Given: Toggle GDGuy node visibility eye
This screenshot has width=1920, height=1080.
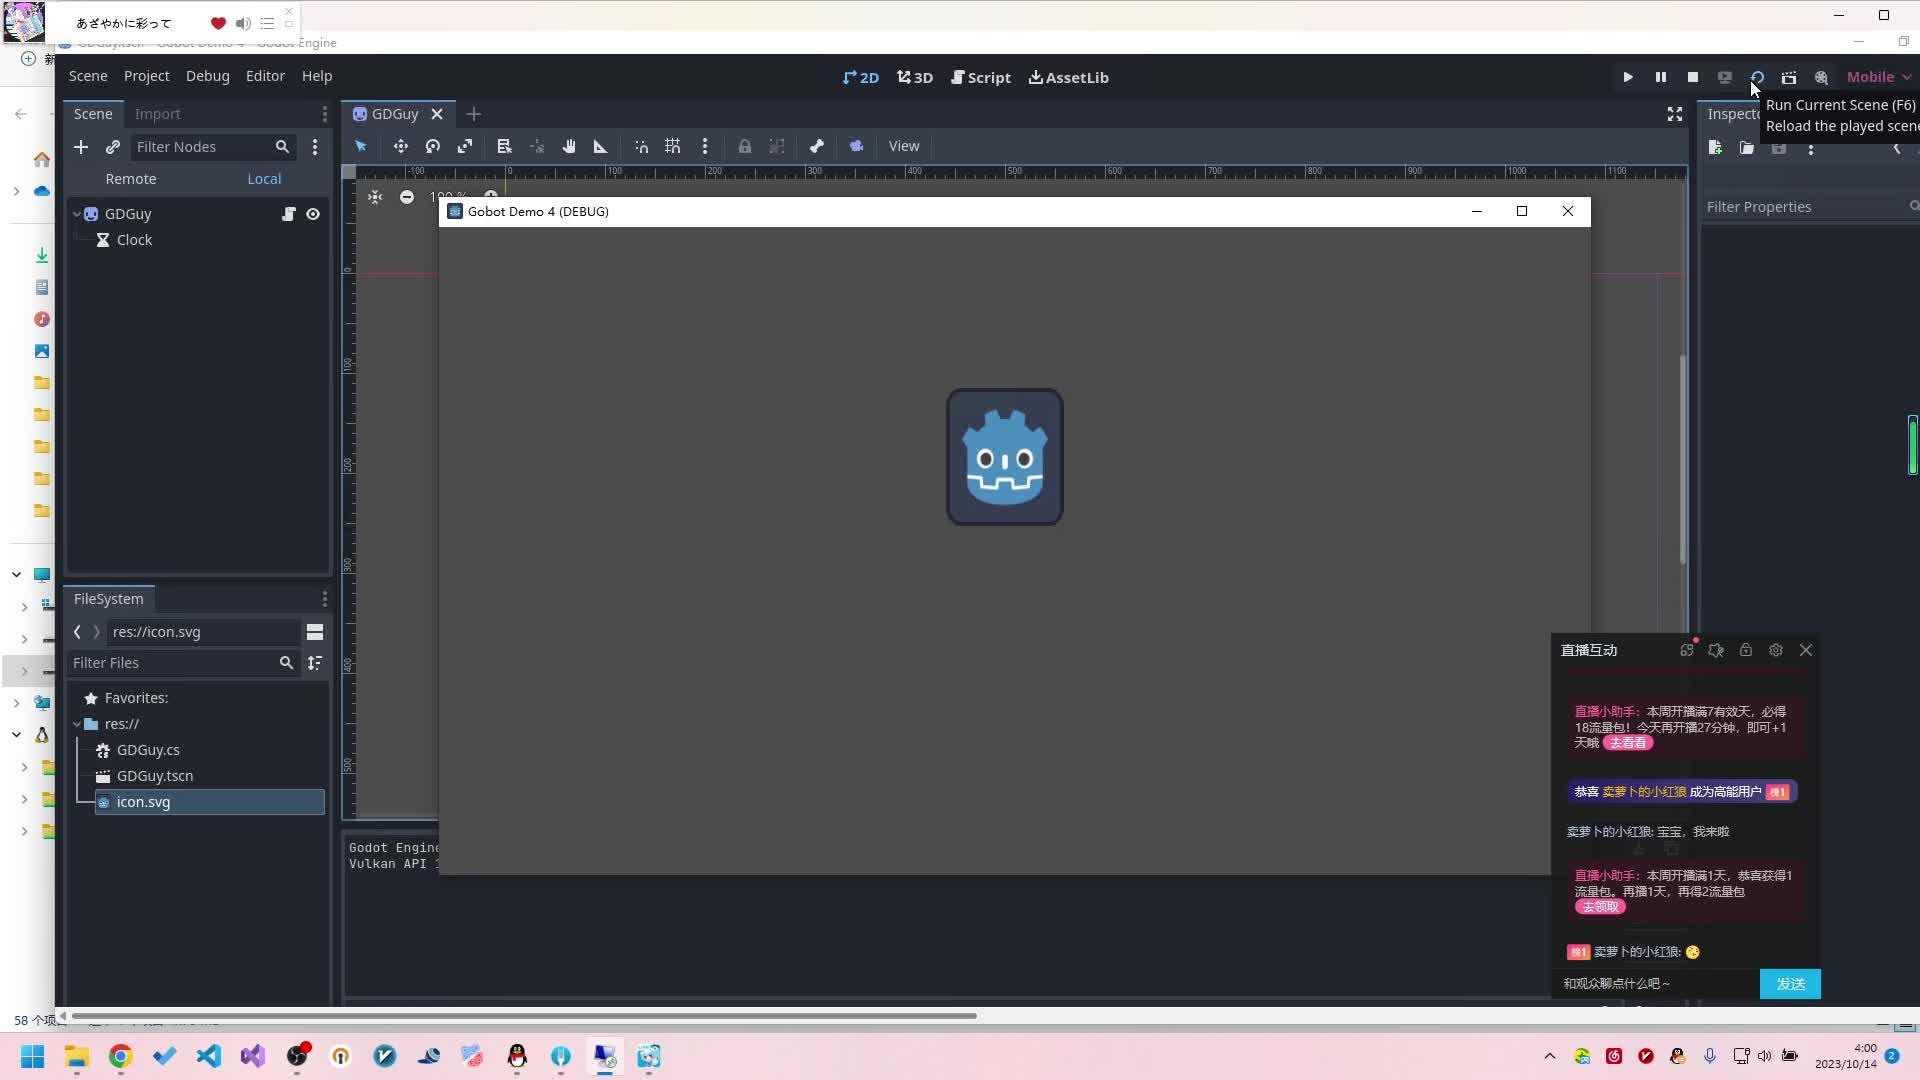Looking at the screenshot, I should (x=313, y=214).
